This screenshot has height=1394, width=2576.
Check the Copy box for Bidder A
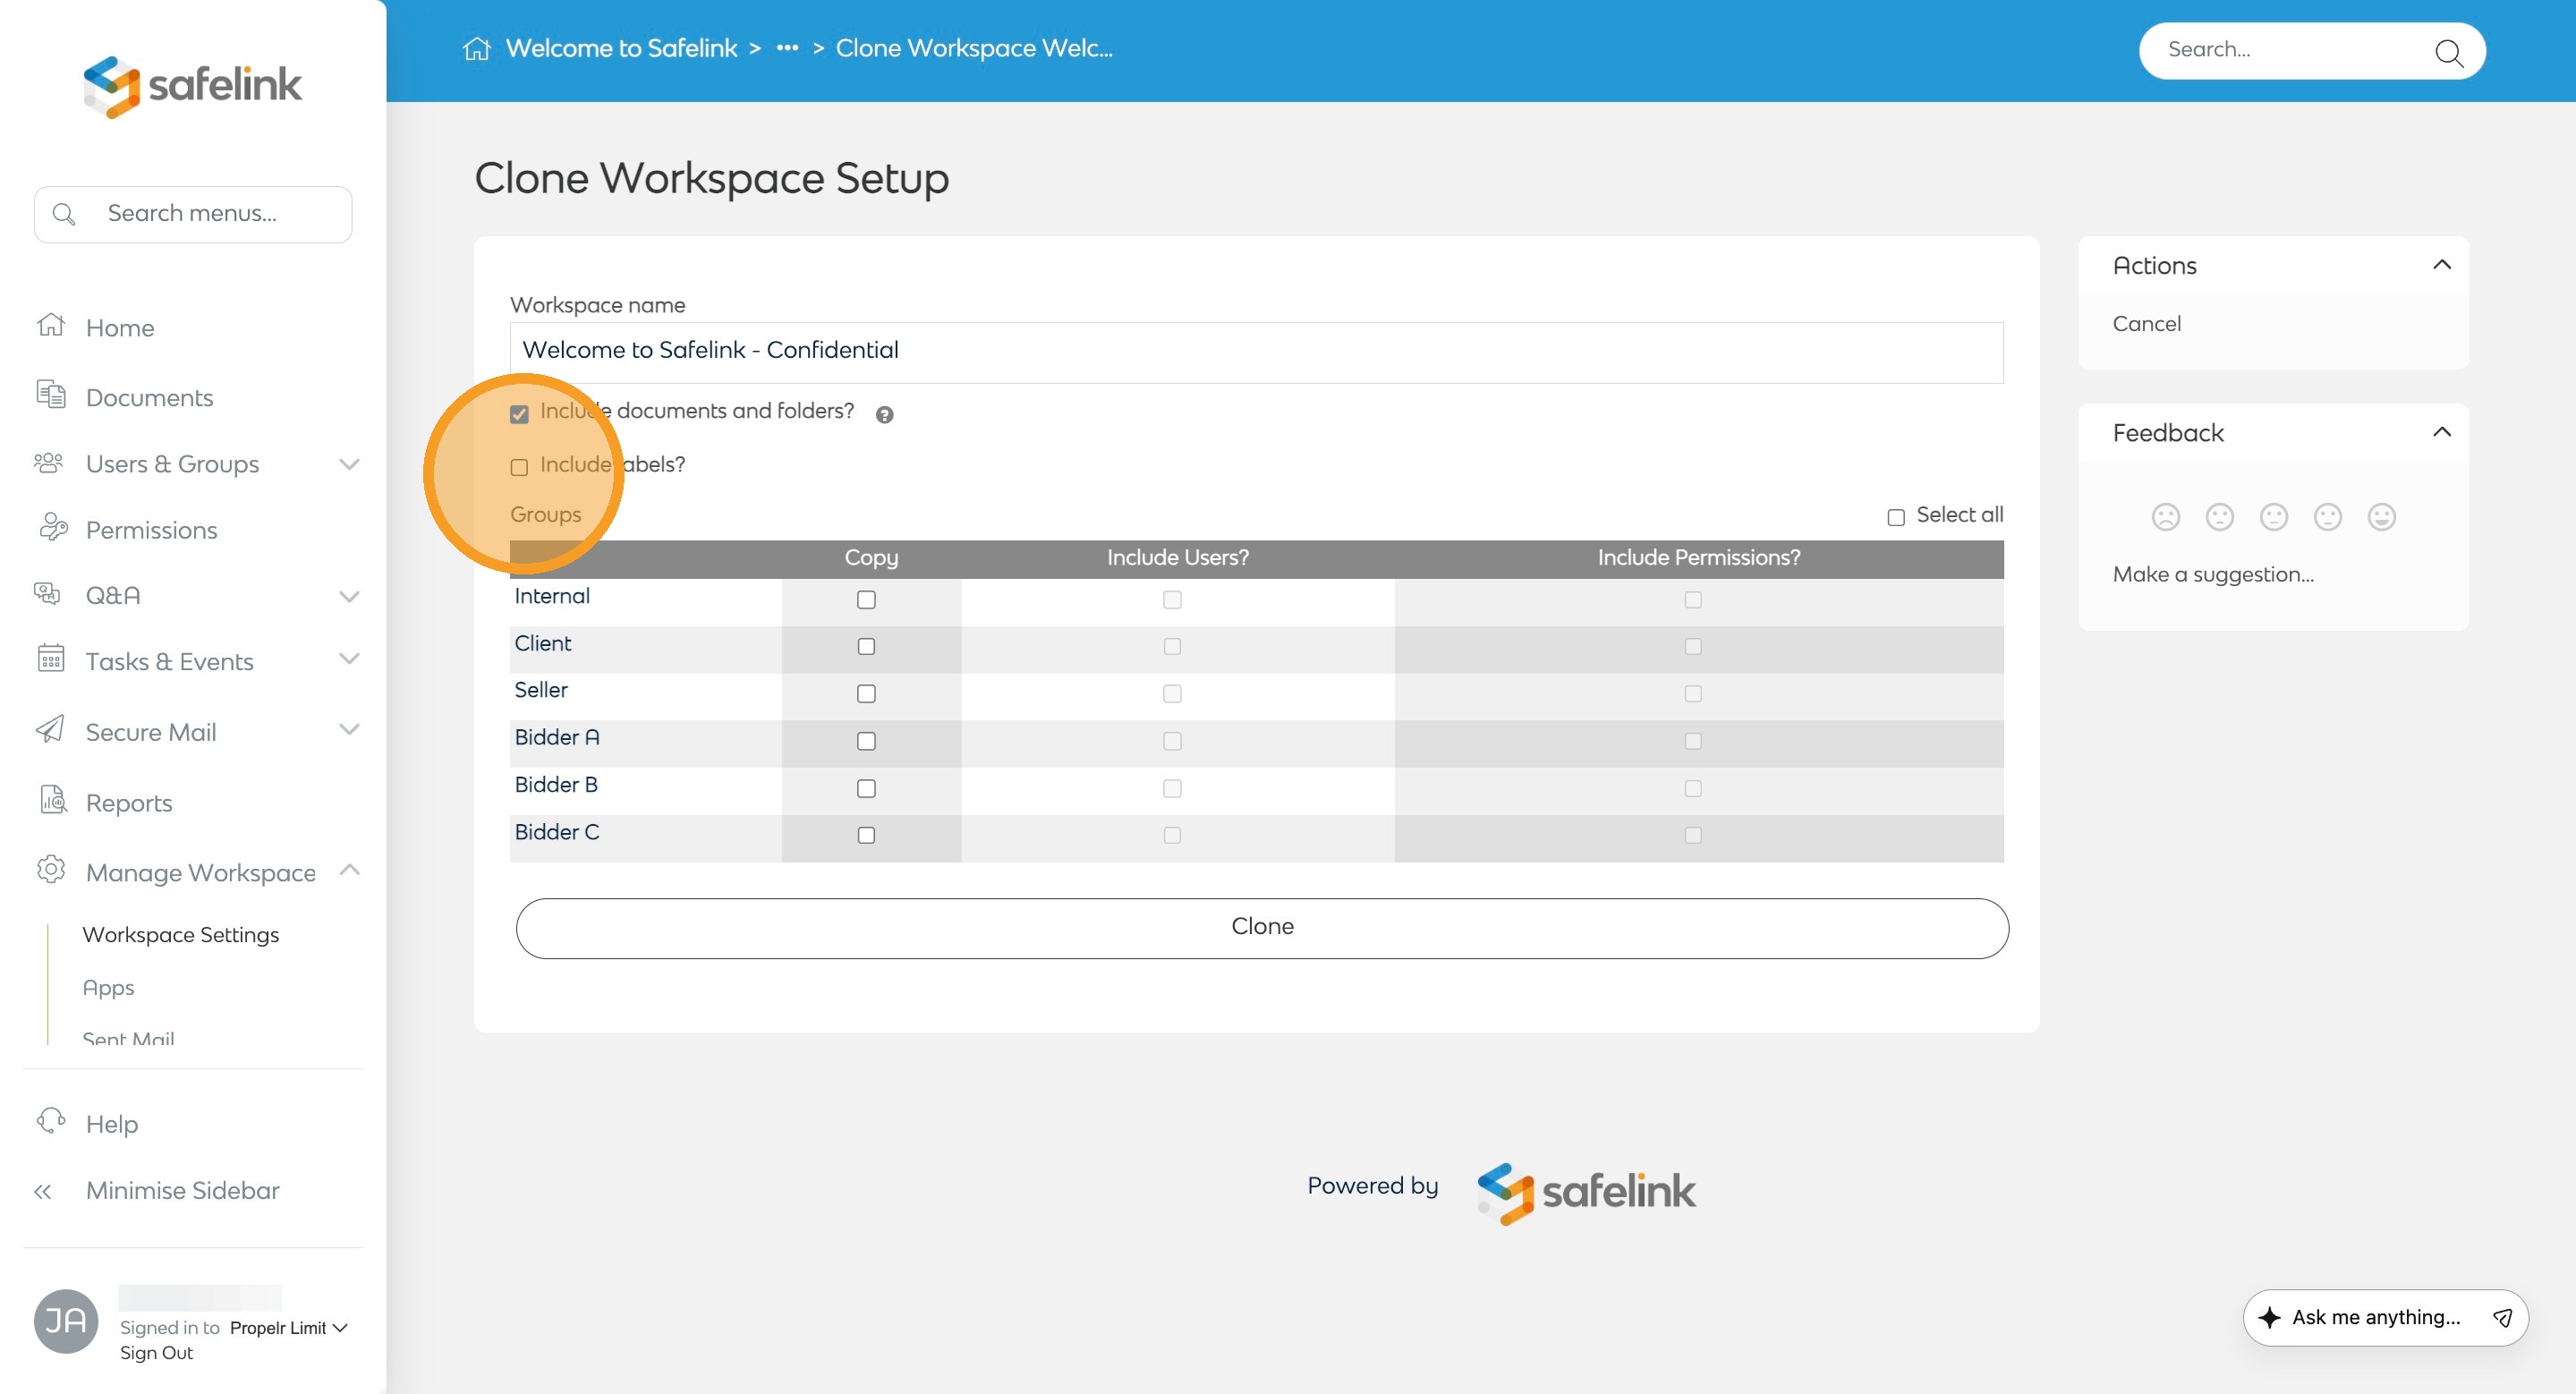[x=866, y=741]
